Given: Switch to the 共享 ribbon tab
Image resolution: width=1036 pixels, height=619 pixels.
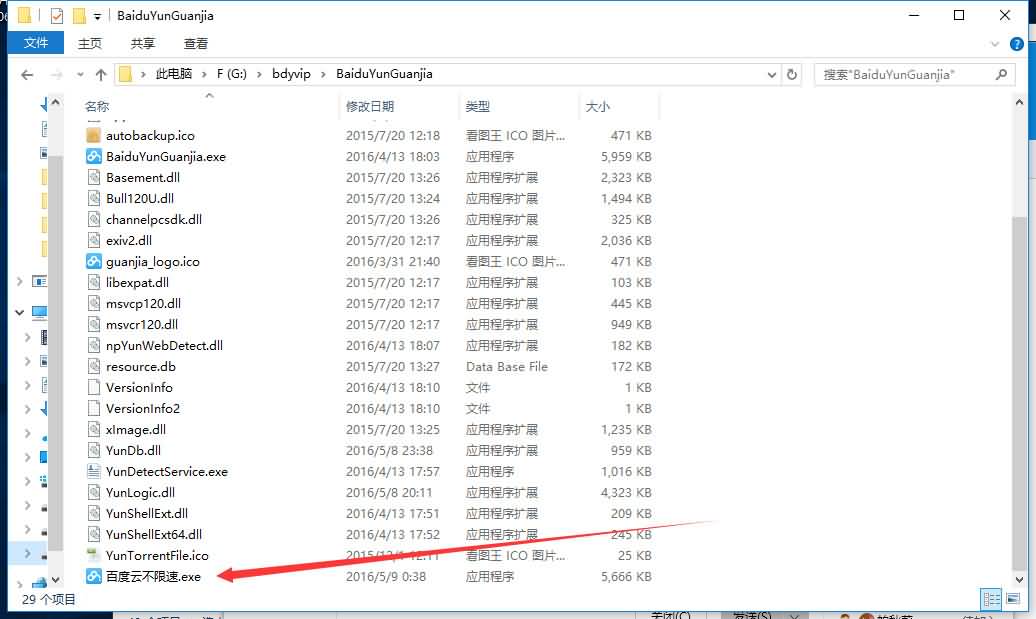Looking at the screenshot, I should 143,44.
